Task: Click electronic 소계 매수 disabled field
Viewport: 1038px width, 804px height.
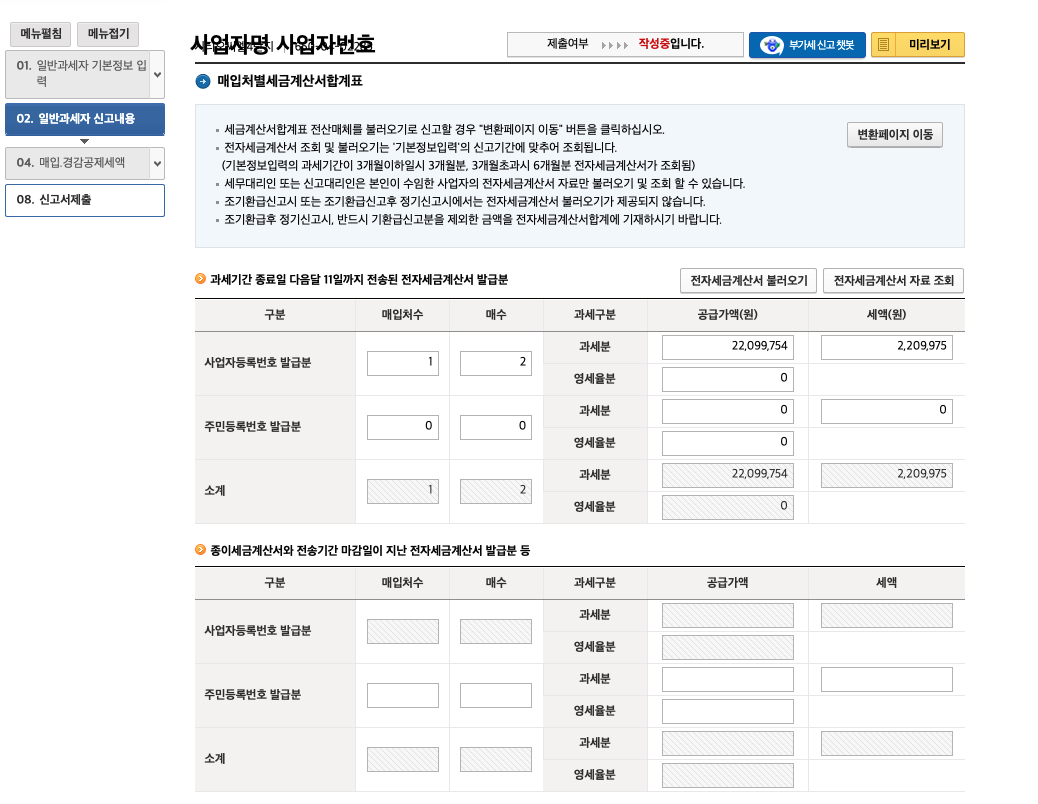Action: pos(496,491)
